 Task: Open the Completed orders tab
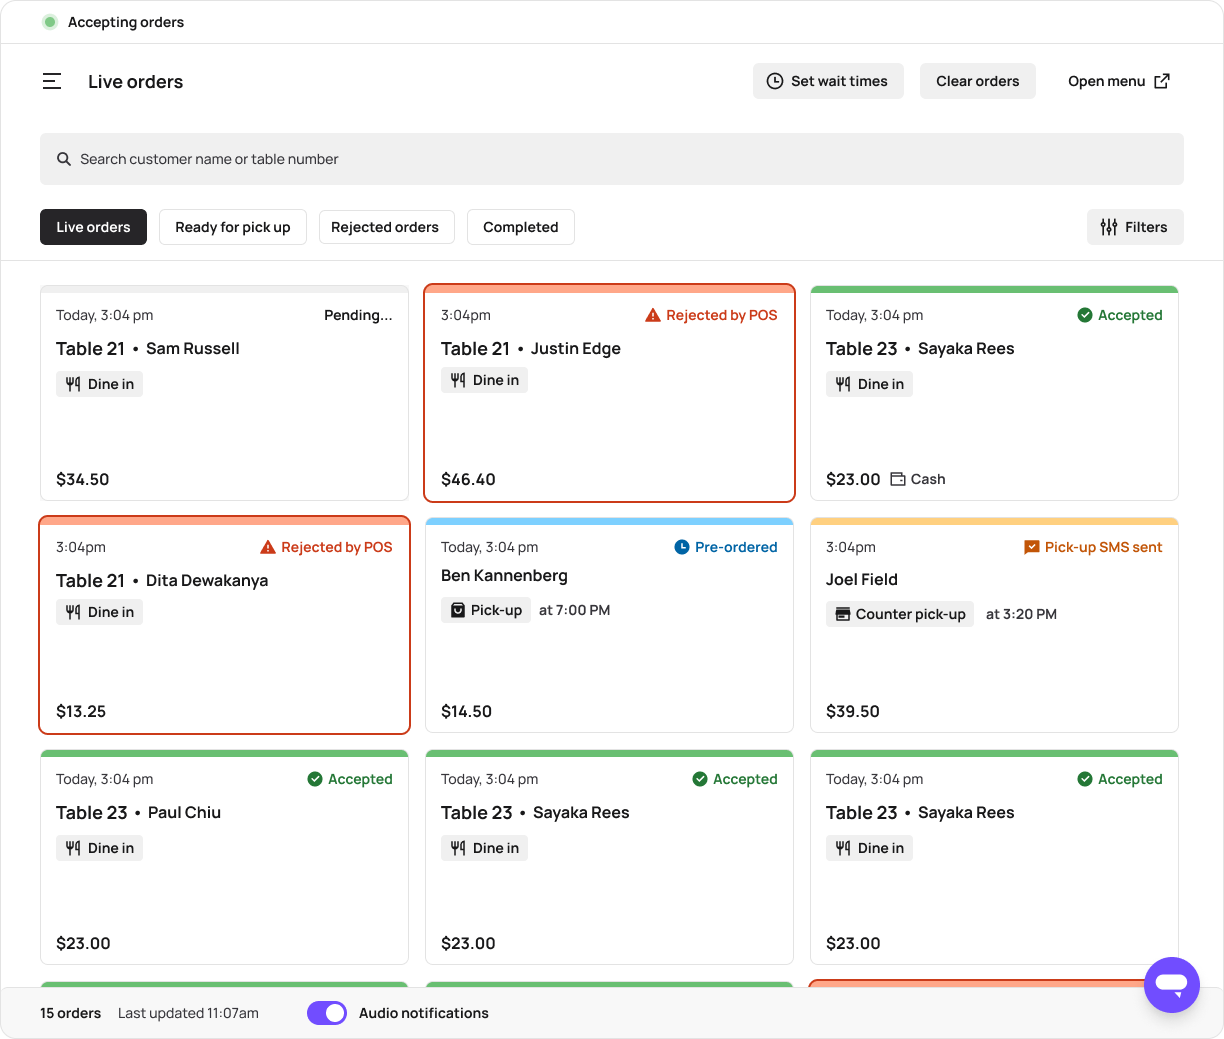(520, 227)
